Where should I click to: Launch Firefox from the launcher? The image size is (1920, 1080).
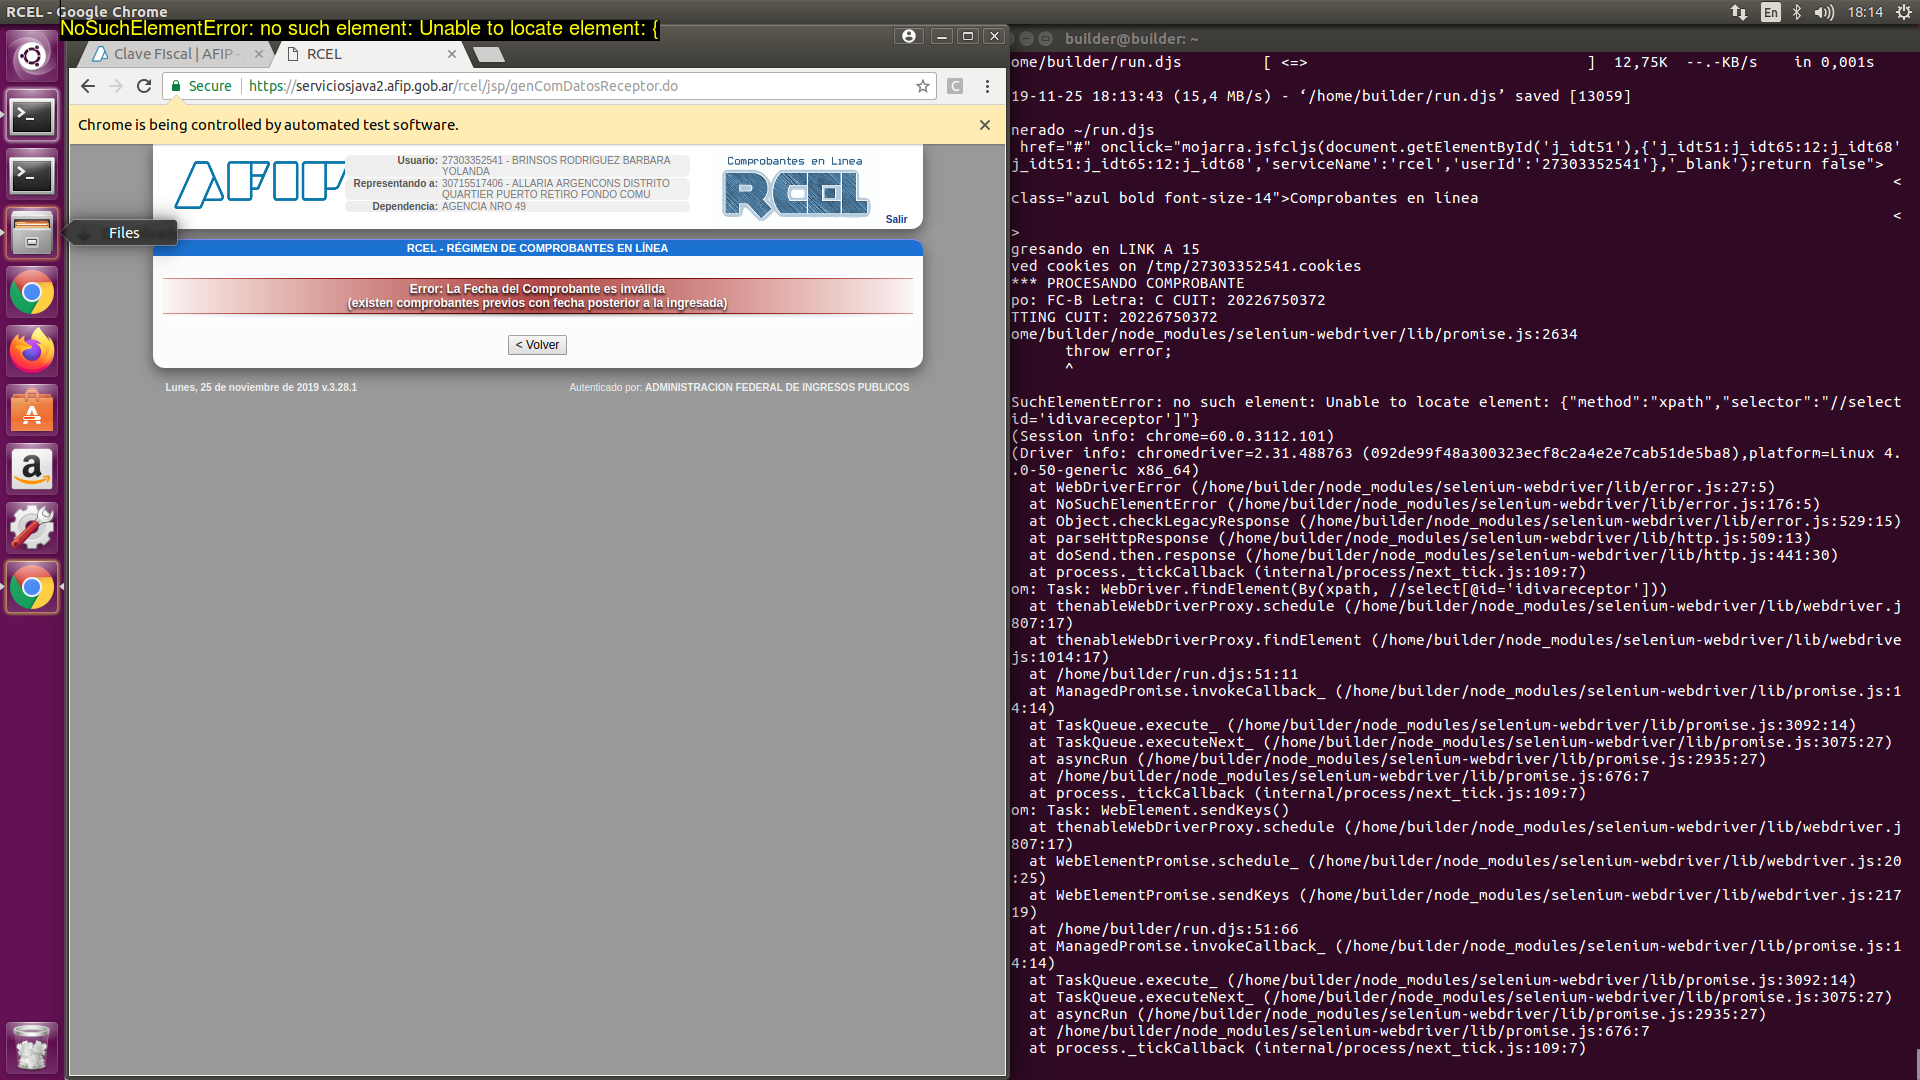[x=32, y=352]
